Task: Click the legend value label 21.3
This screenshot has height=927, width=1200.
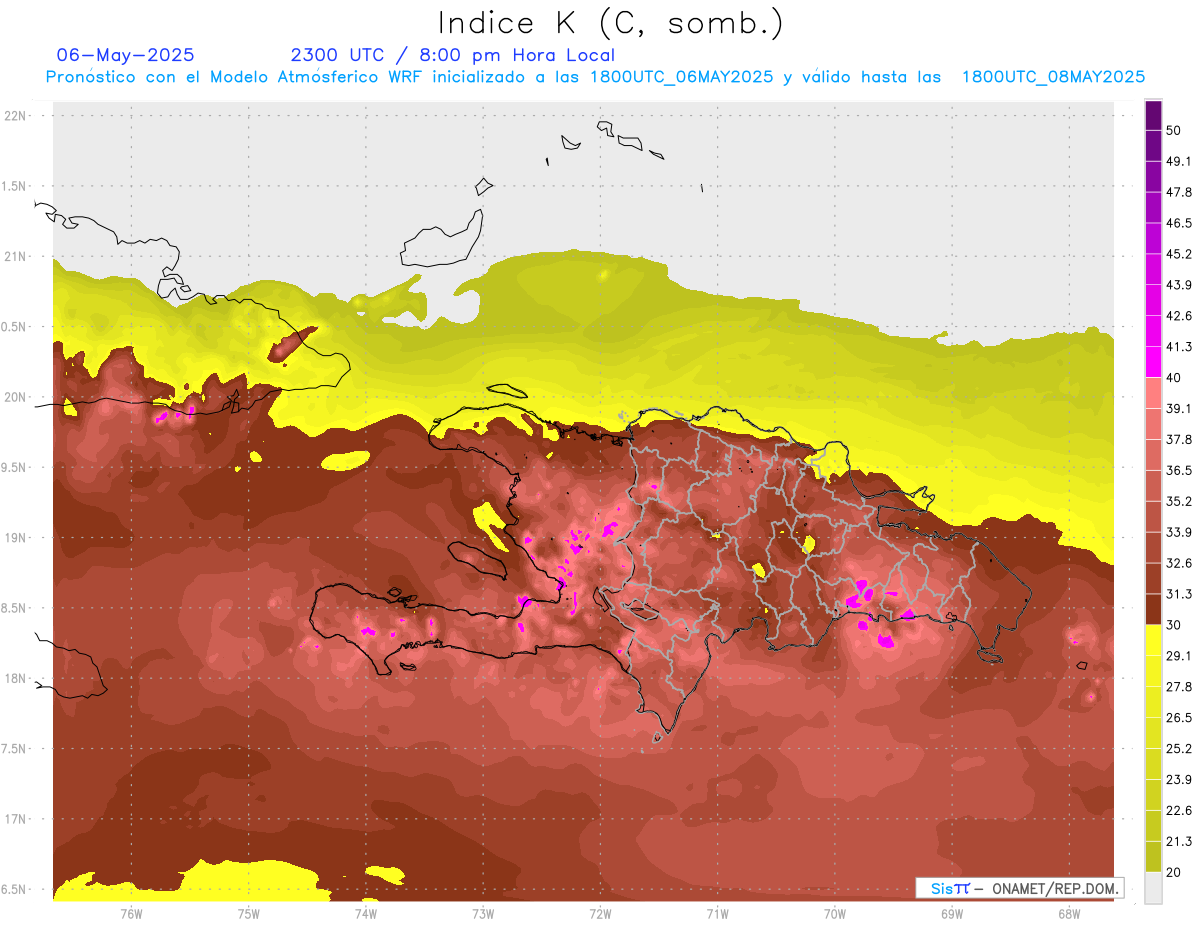Action: 1179,842
